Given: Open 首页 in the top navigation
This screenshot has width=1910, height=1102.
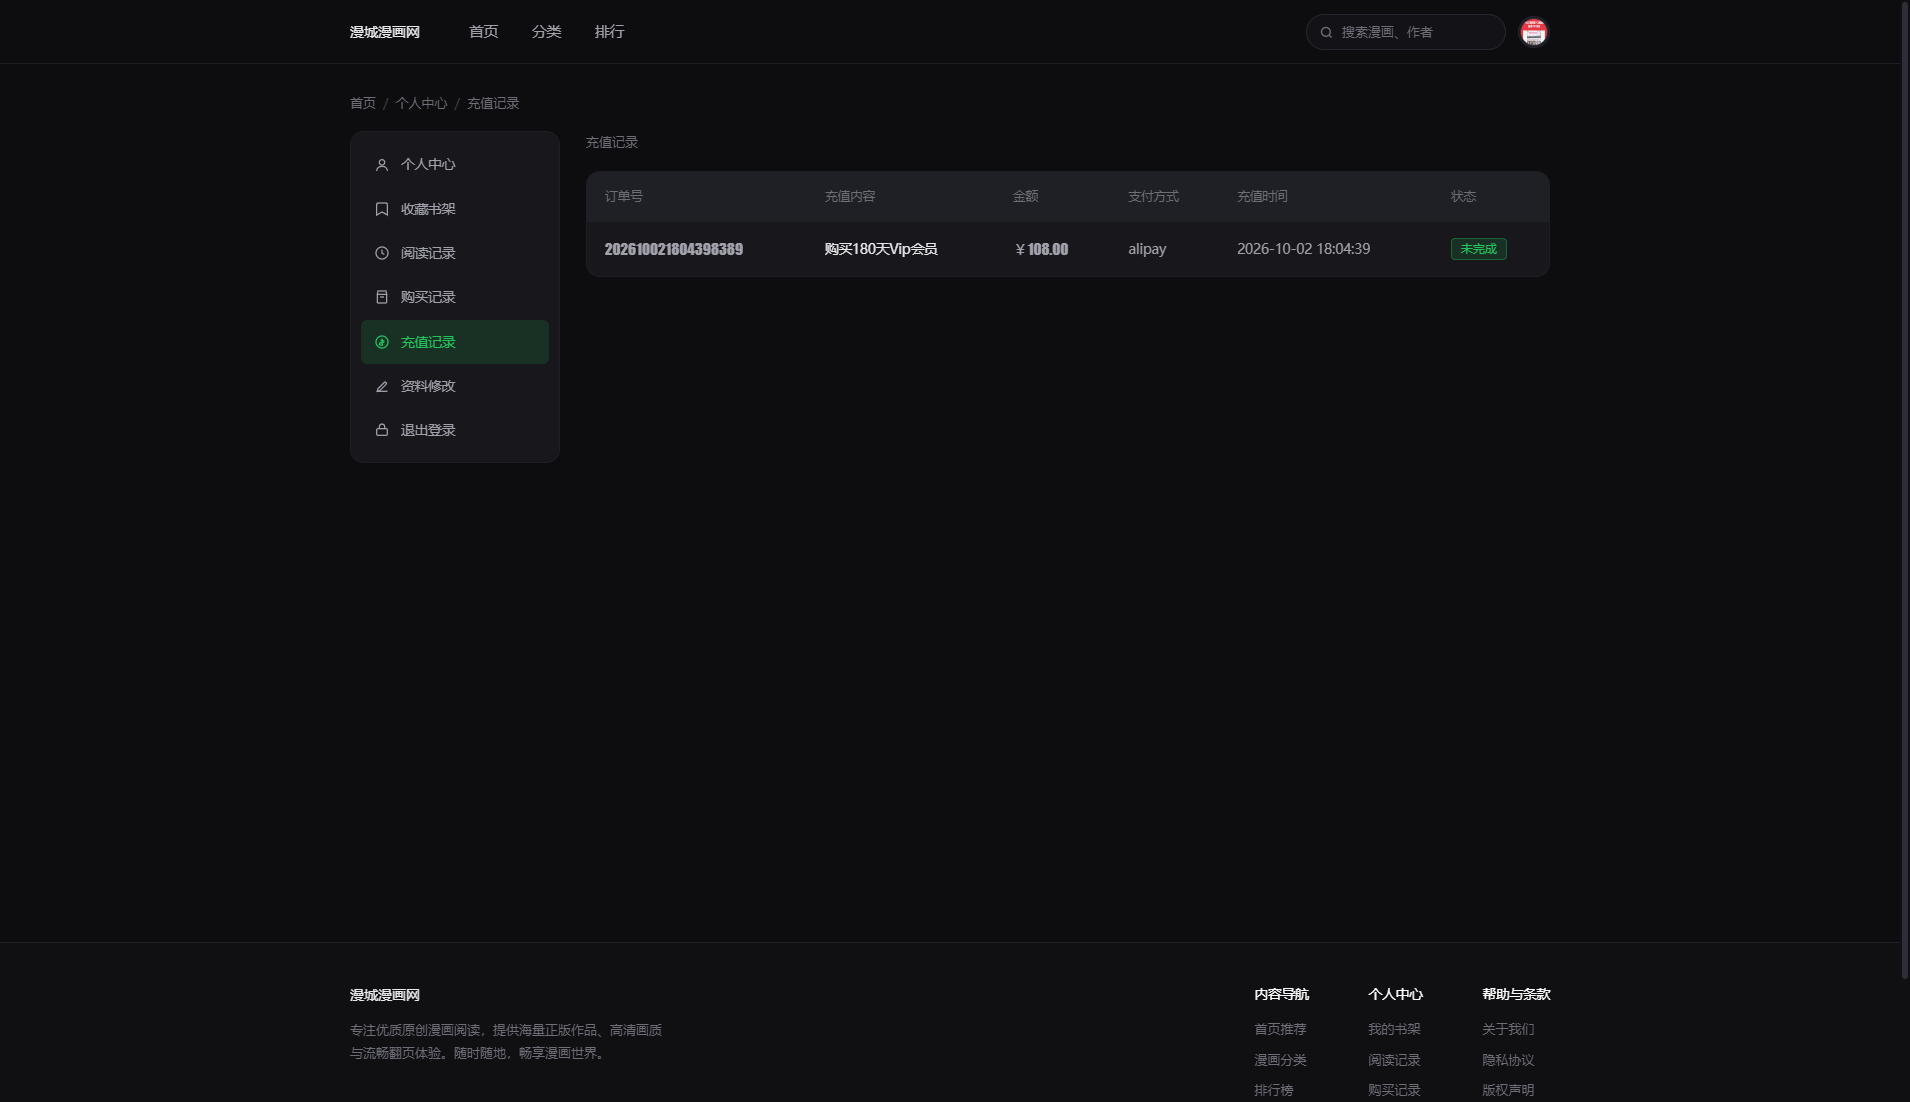Looking at the screenshot, I should coord(484,32).
